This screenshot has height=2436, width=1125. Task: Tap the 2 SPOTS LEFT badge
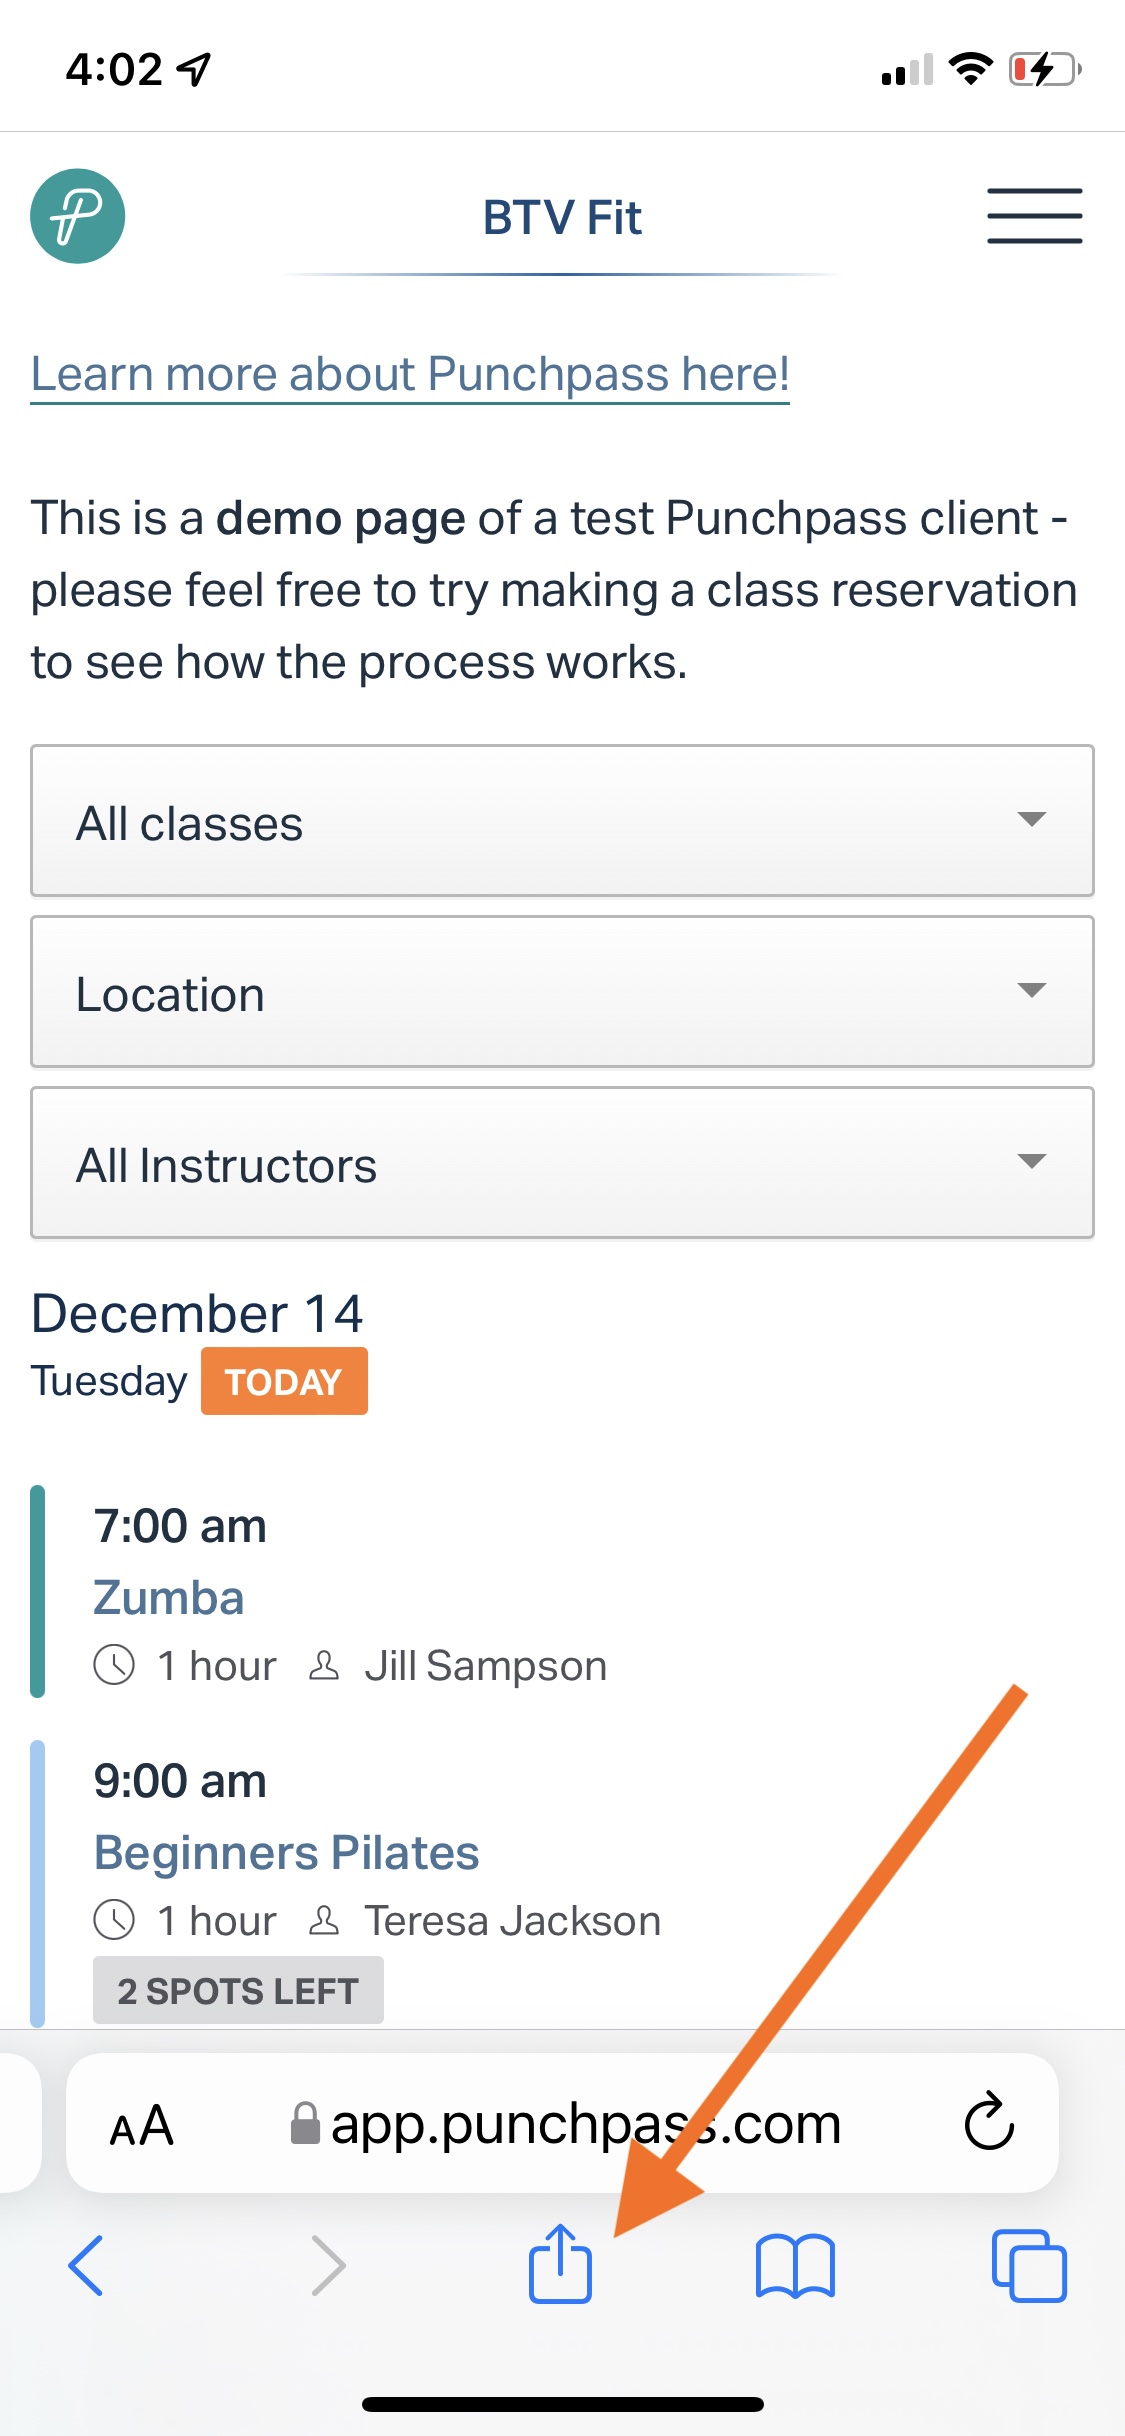(x=238, y=1990)
